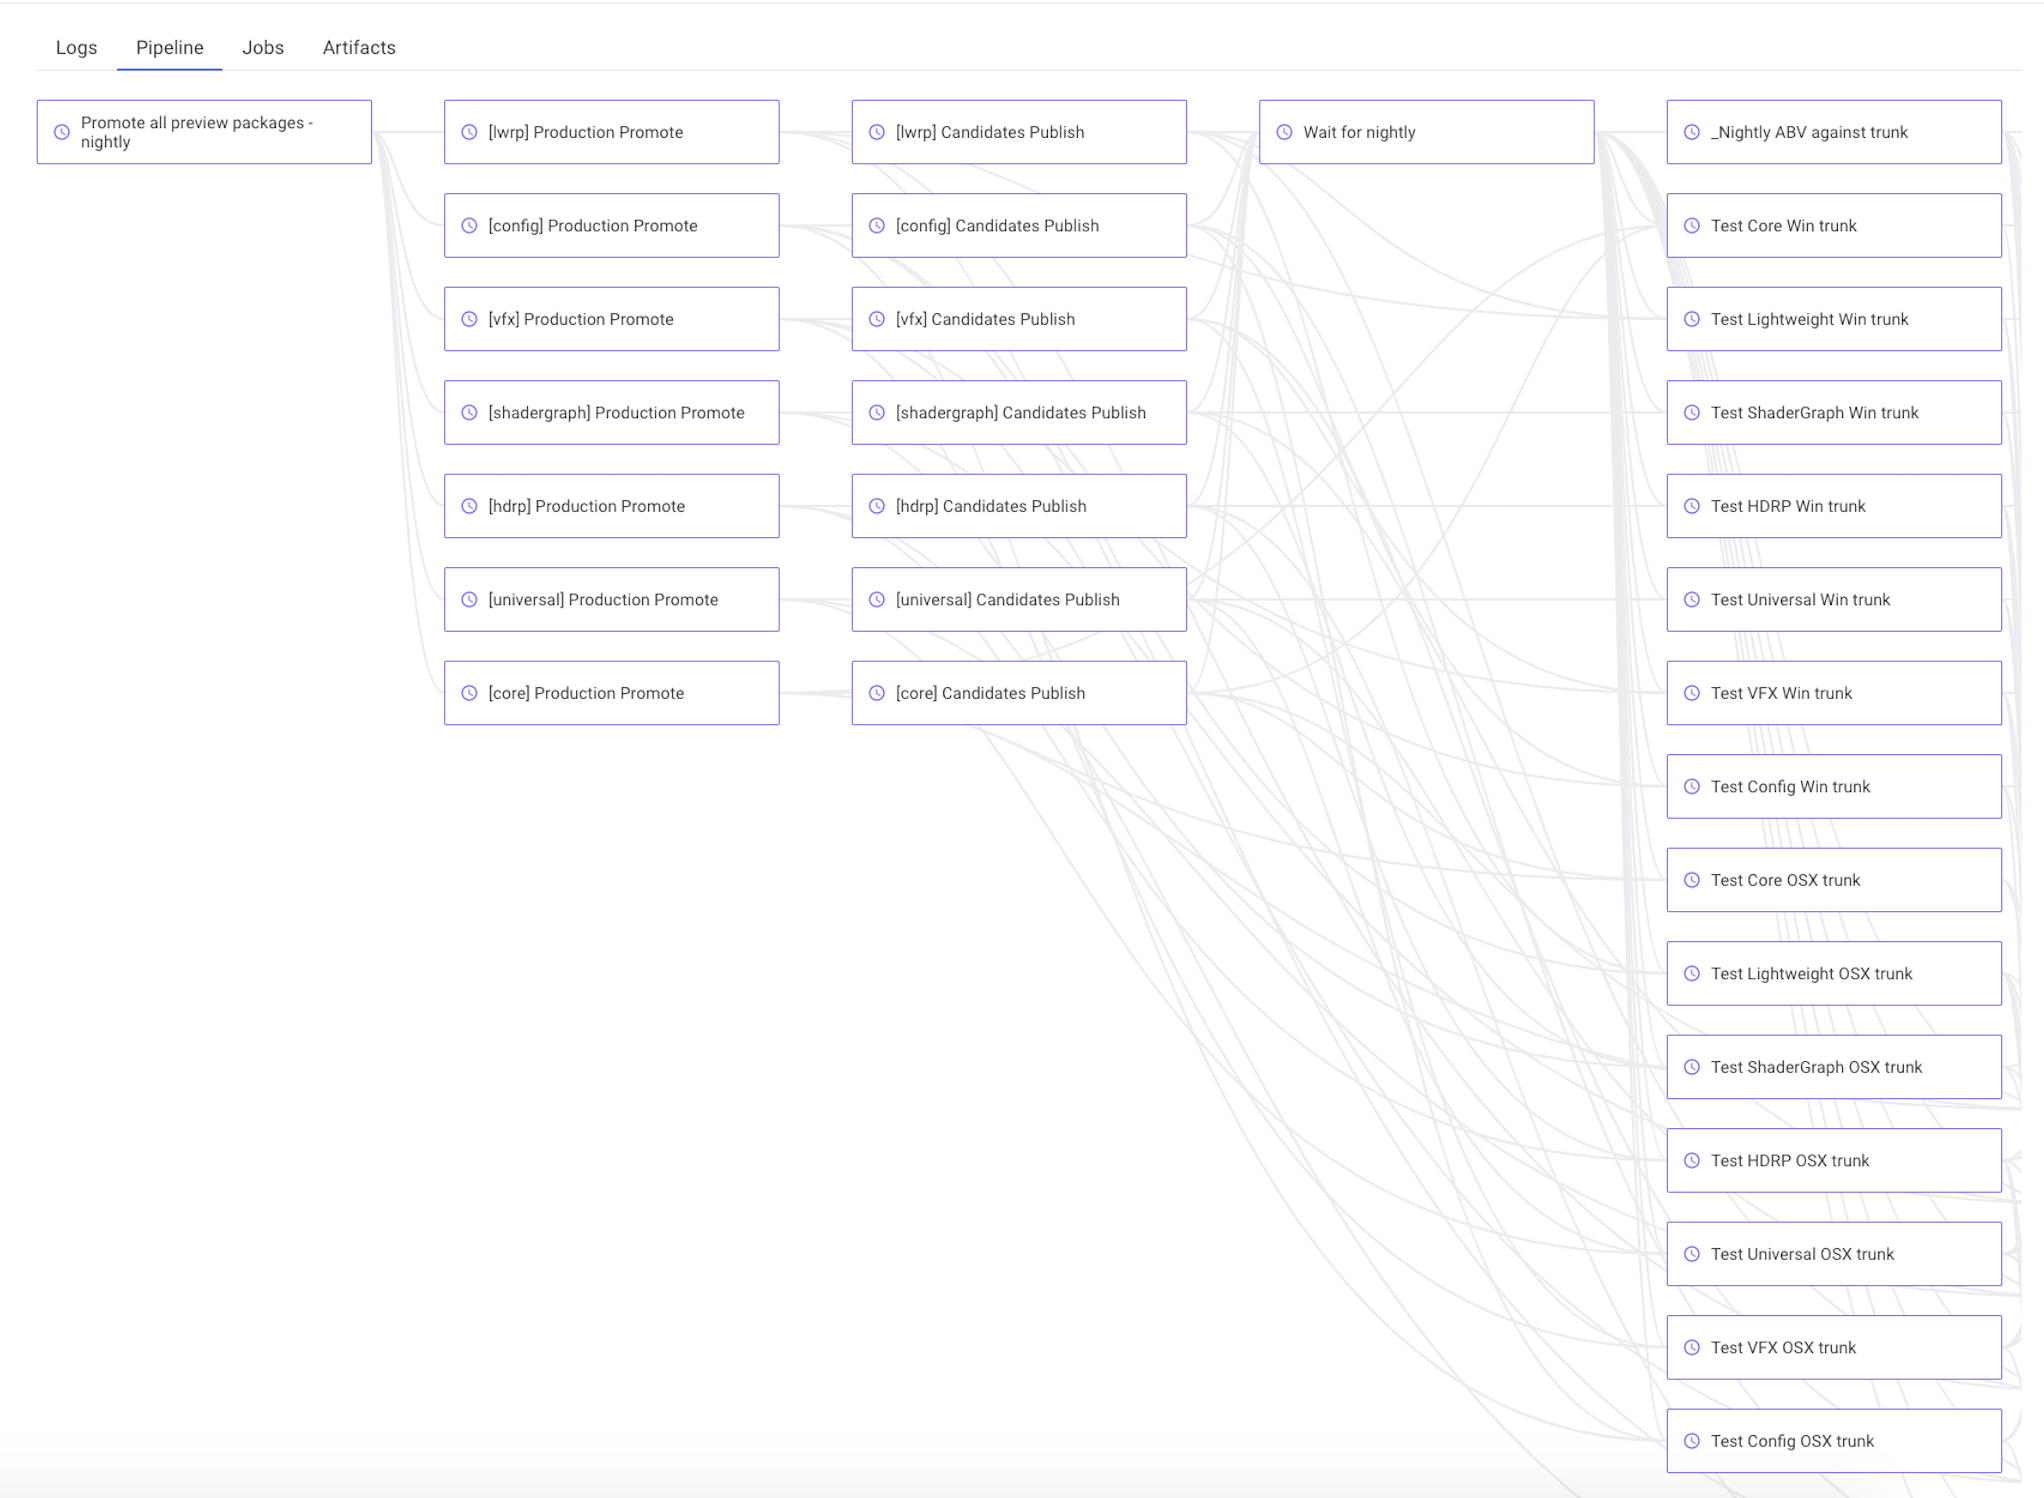
Task: Click clock icon beside [core] Candidates Publish
Action: pos(877,693)
